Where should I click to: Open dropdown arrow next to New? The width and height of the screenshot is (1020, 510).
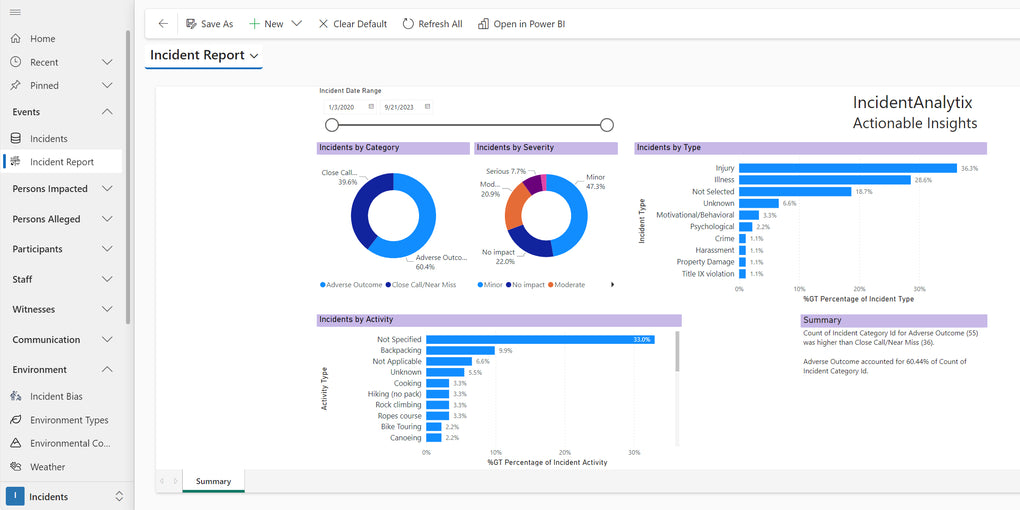pyautogui.click(x=297, y=24)
